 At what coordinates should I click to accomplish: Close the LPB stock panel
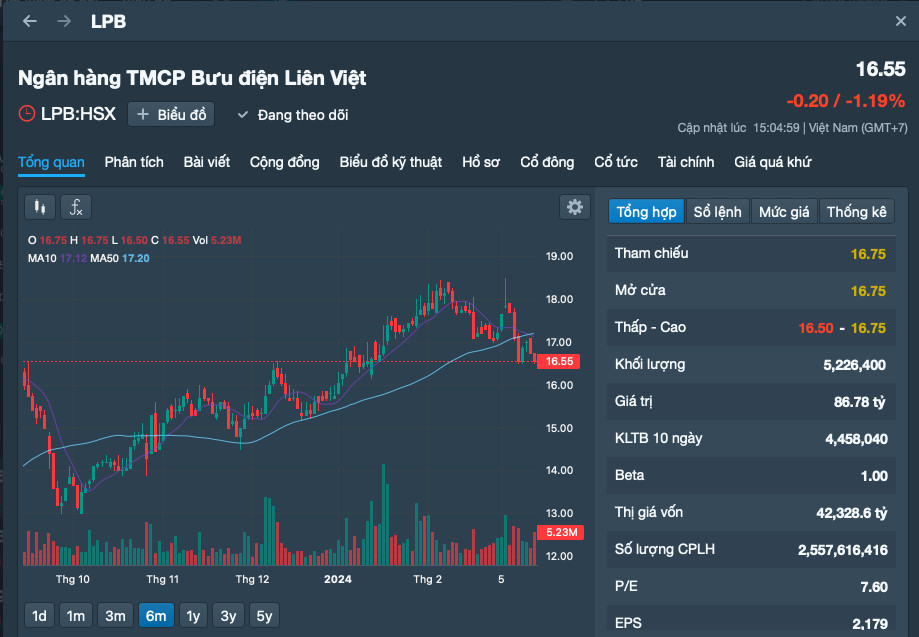click(x=901, y=22)
